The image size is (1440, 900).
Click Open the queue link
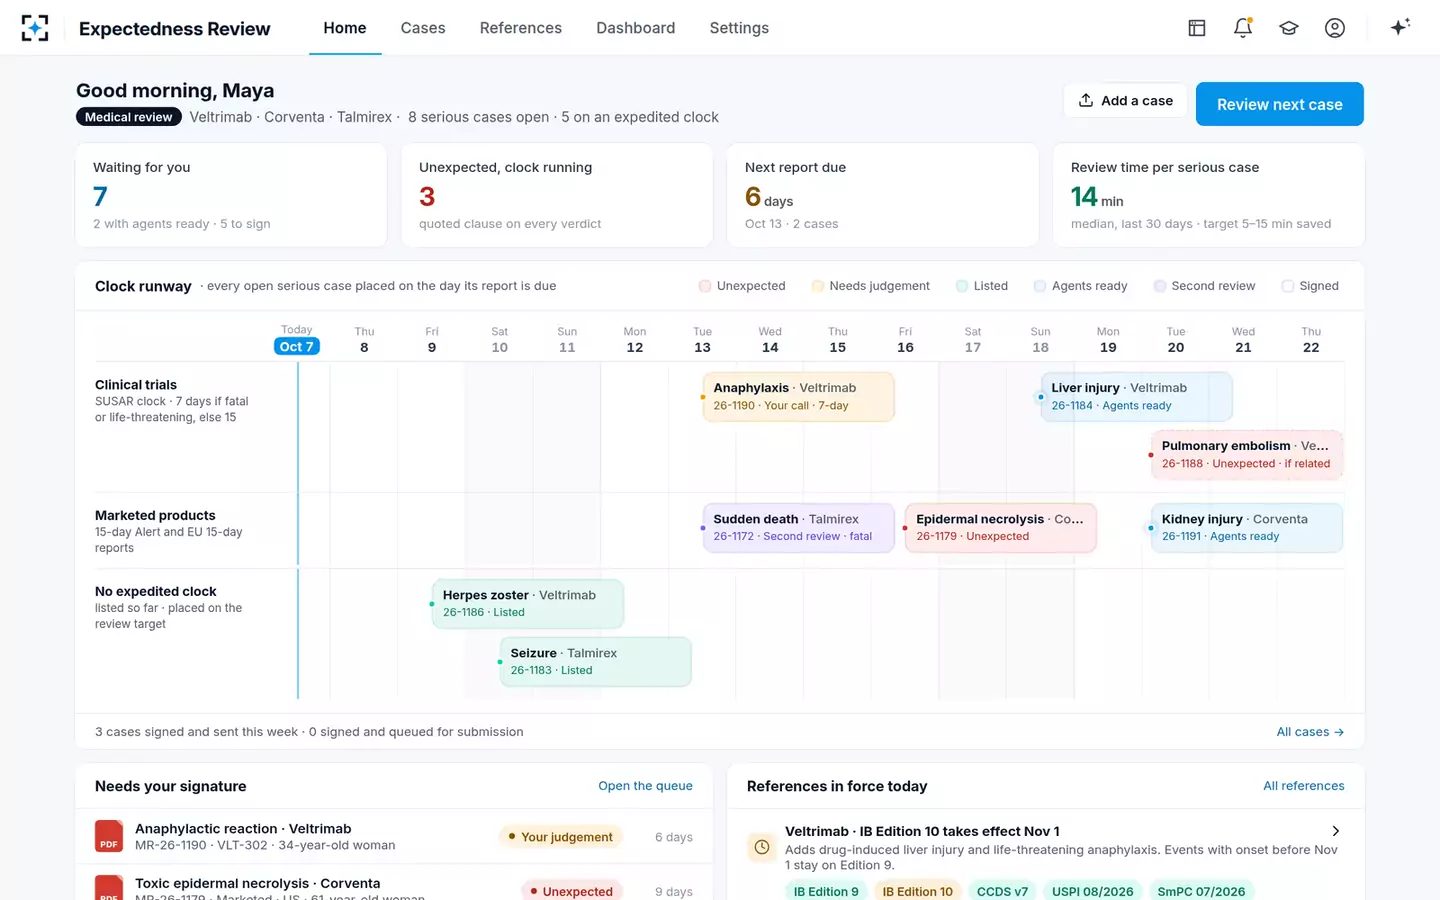pyautogui.click(x=645, y=786)
